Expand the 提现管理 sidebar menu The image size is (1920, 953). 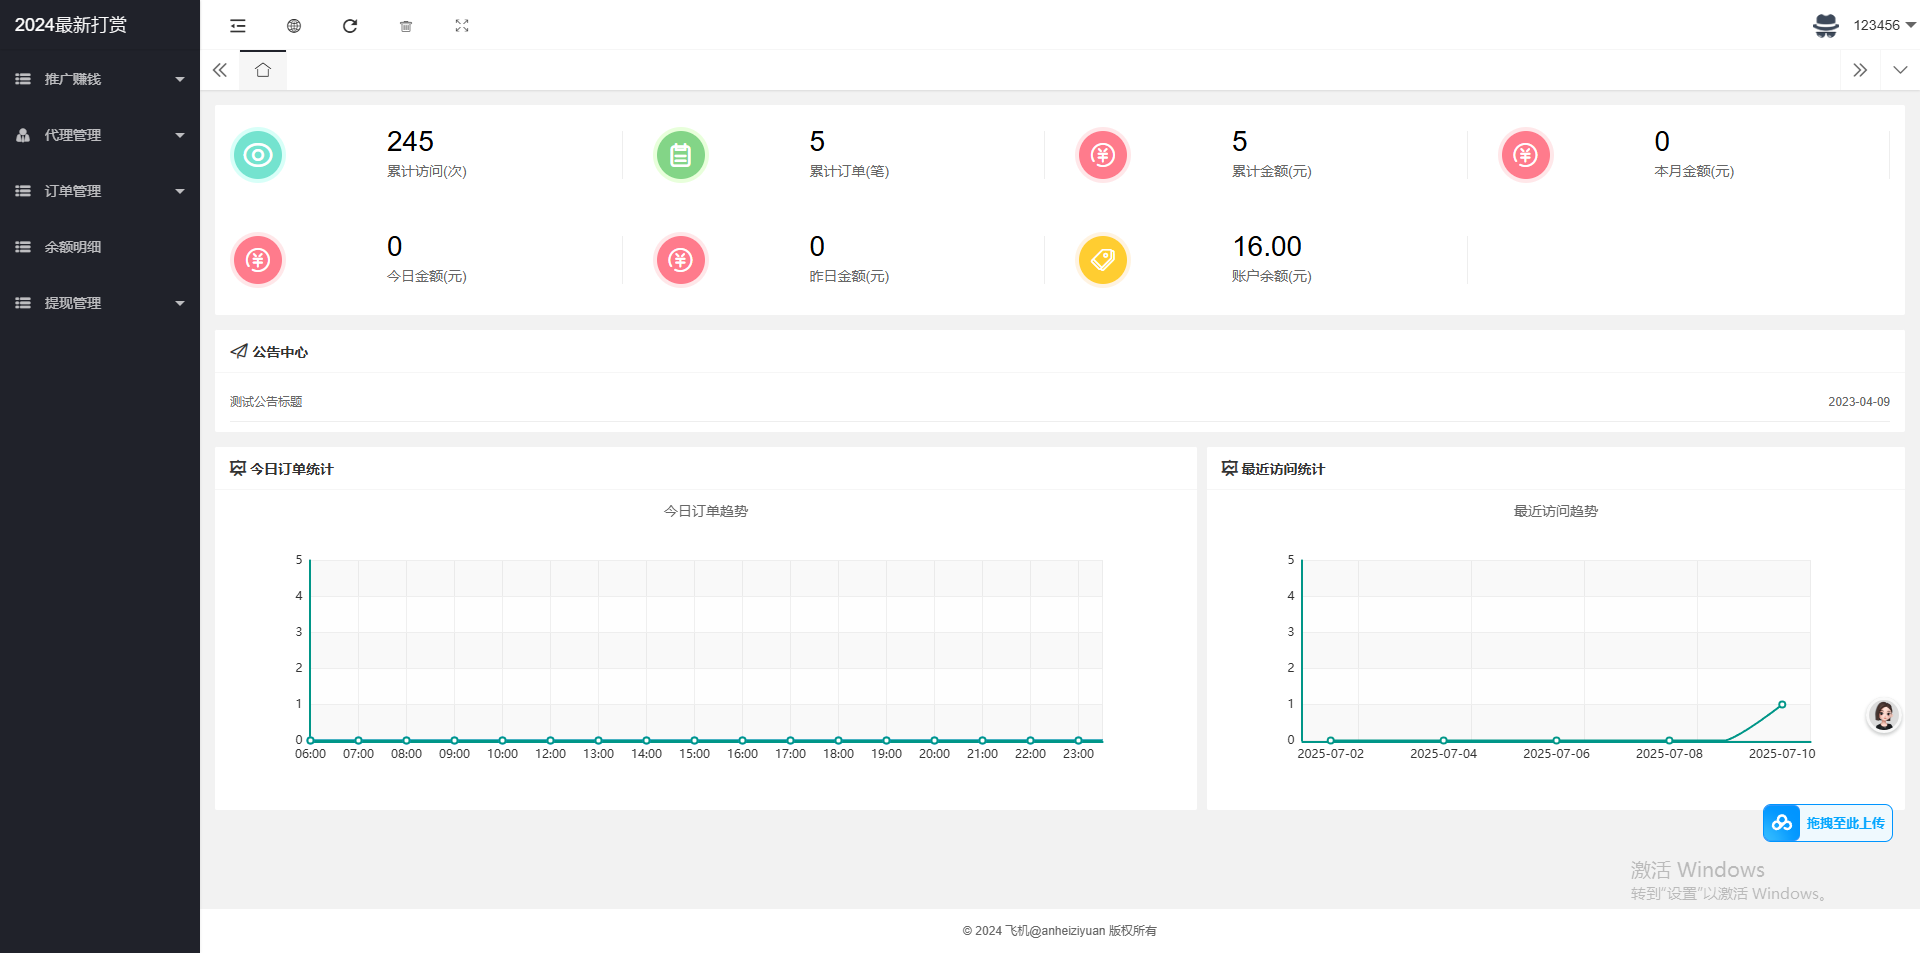pyautogui.click(x=100, y=303)
